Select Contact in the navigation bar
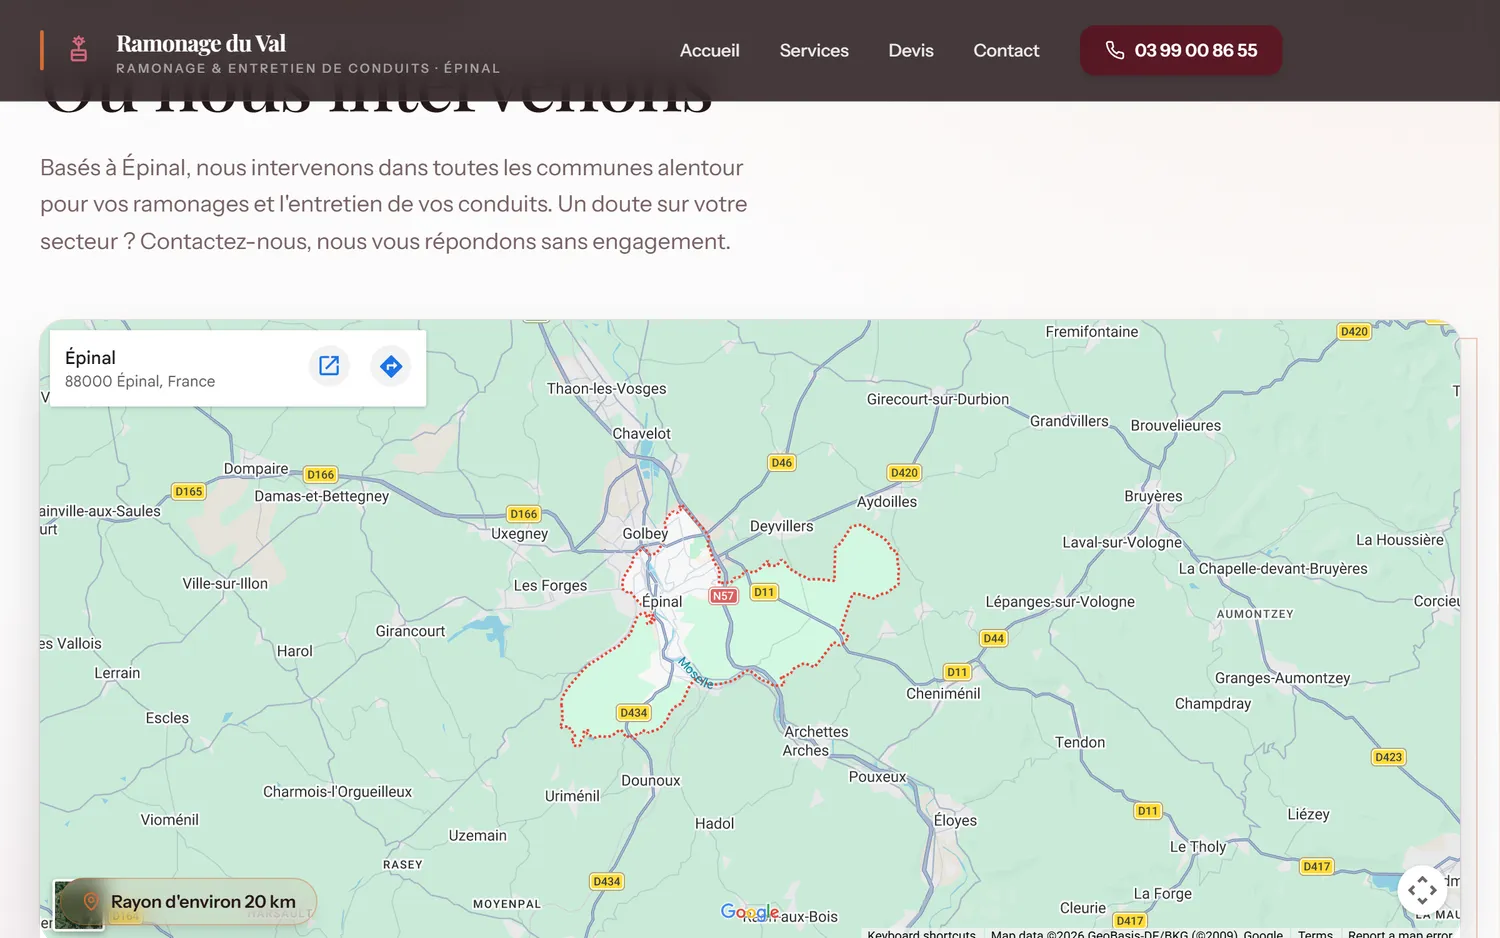 [x=1006, y=50]
